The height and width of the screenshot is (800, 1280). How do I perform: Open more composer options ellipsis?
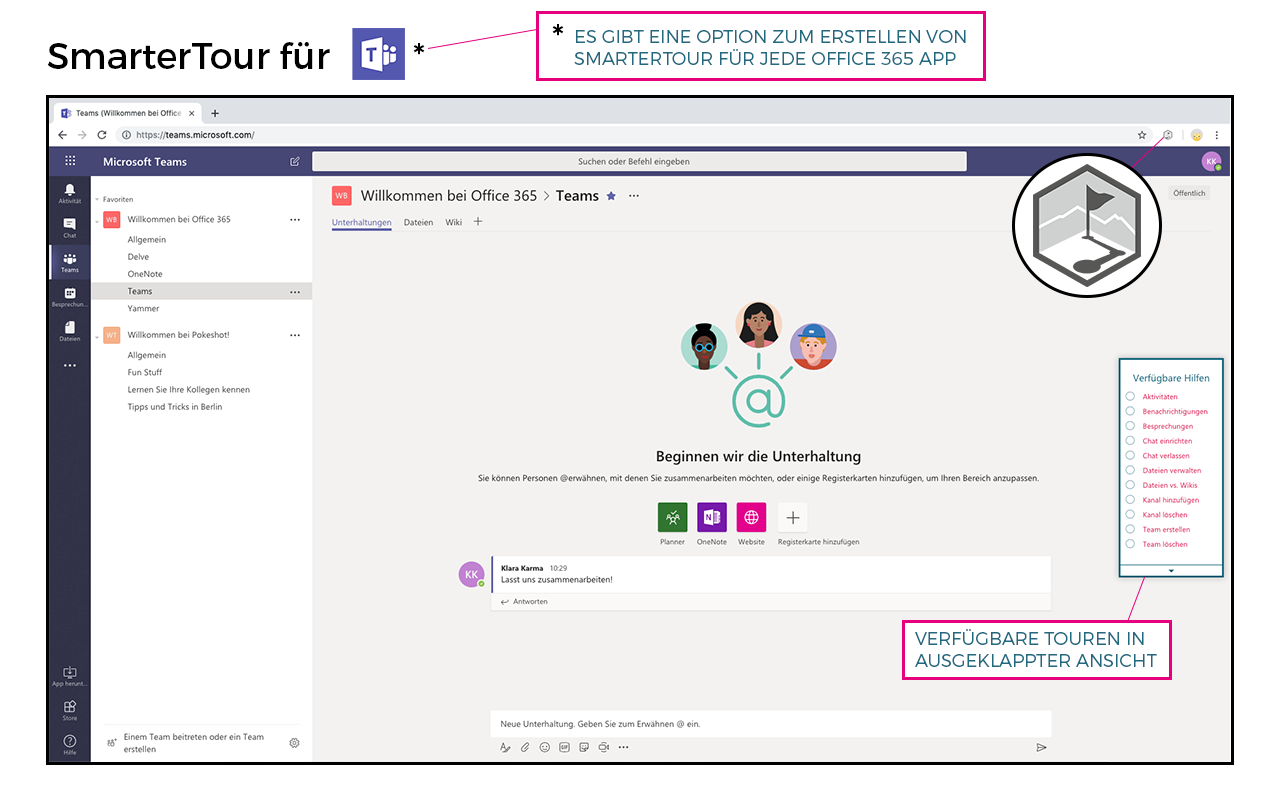pyautogui.click(x=623, y=747)
